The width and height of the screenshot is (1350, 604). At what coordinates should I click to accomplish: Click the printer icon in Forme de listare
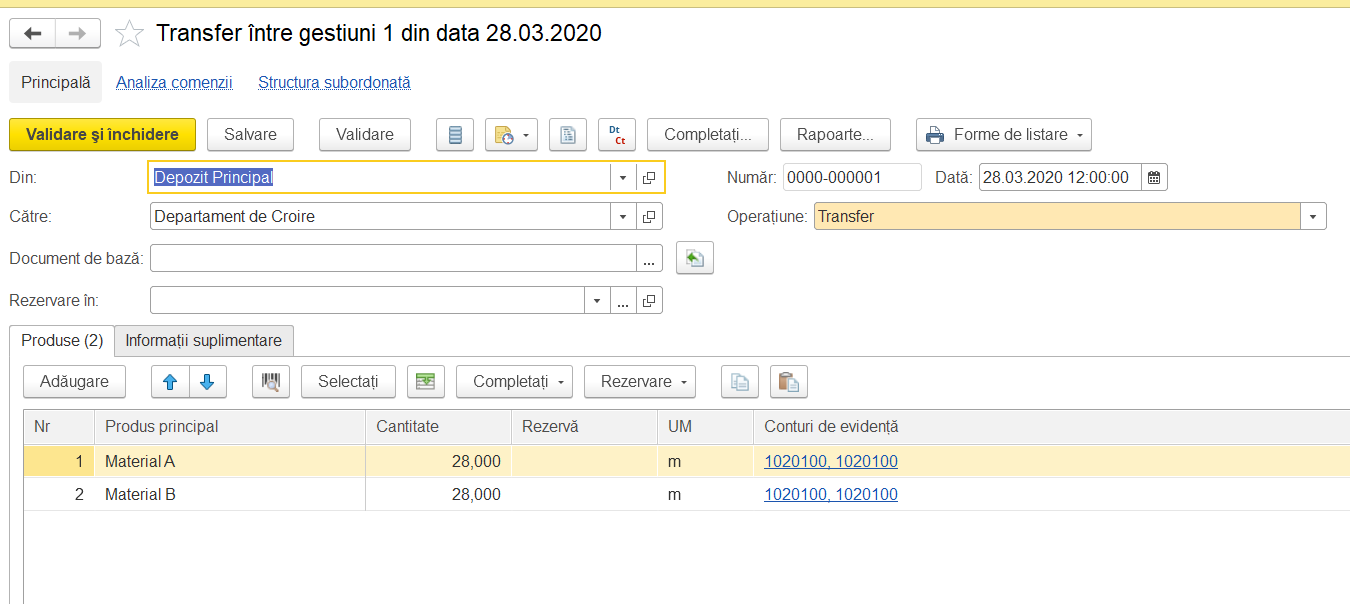(x=935, y=135)
